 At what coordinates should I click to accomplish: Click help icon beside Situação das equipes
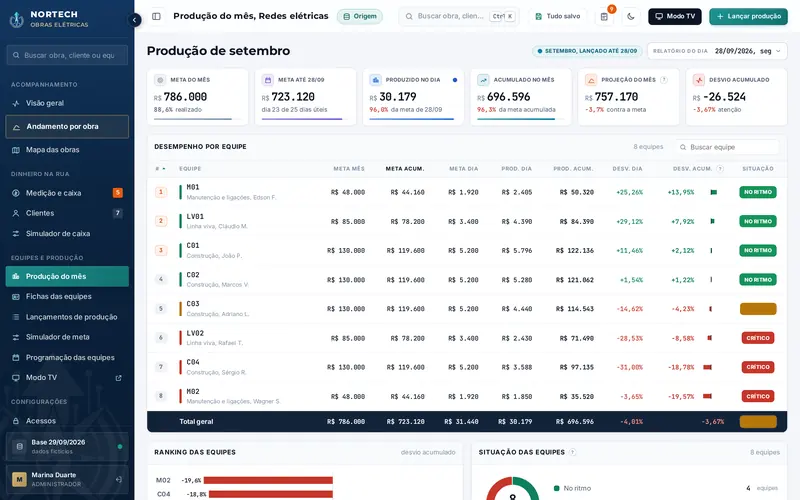573,452
